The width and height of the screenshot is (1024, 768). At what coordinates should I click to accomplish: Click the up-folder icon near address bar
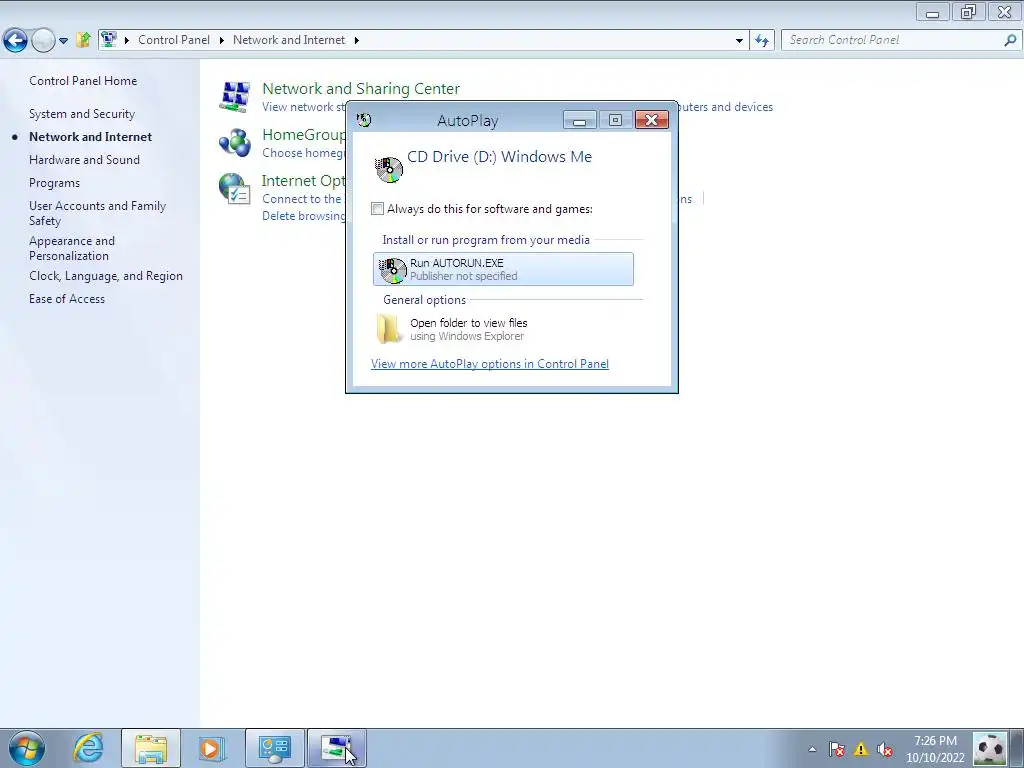[x=83, y=40]
